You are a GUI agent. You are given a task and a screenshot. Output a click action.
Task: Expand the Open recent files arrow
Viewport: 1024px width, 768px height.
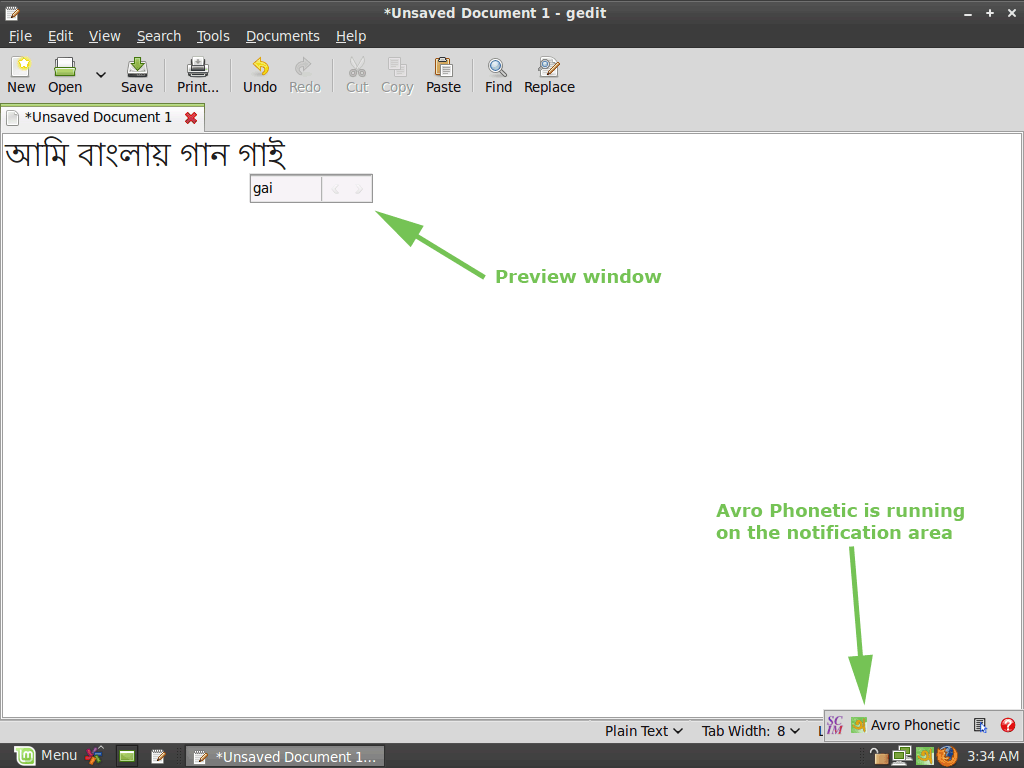(101, 75)
